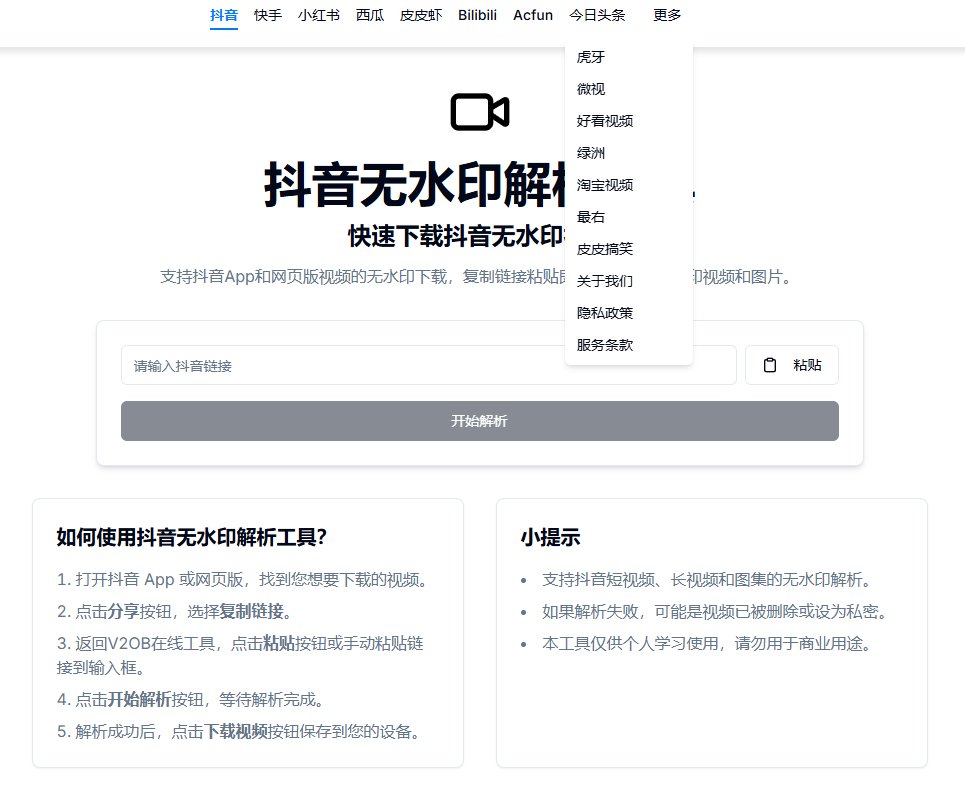Collapse the 更多 dropdown menu

pos(667,15)
